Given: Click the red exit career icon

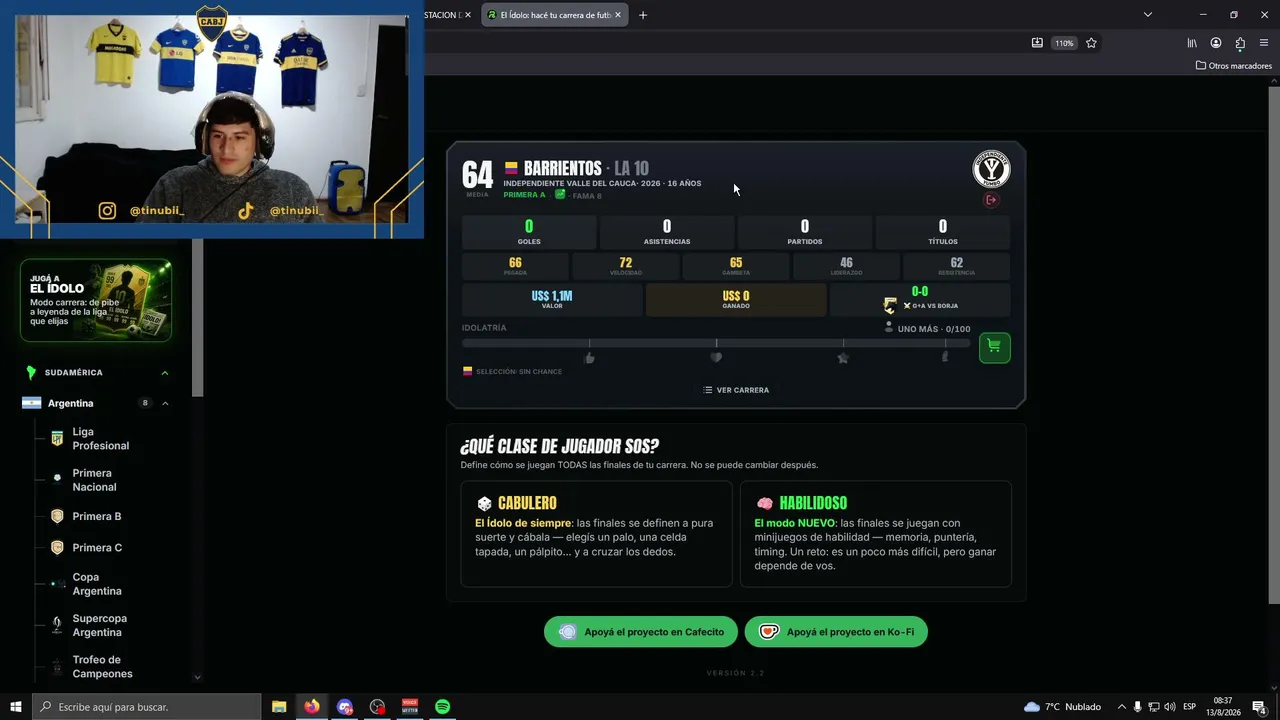Looking at the screenshot, I should pyautogui.click(x=991, y=200).
